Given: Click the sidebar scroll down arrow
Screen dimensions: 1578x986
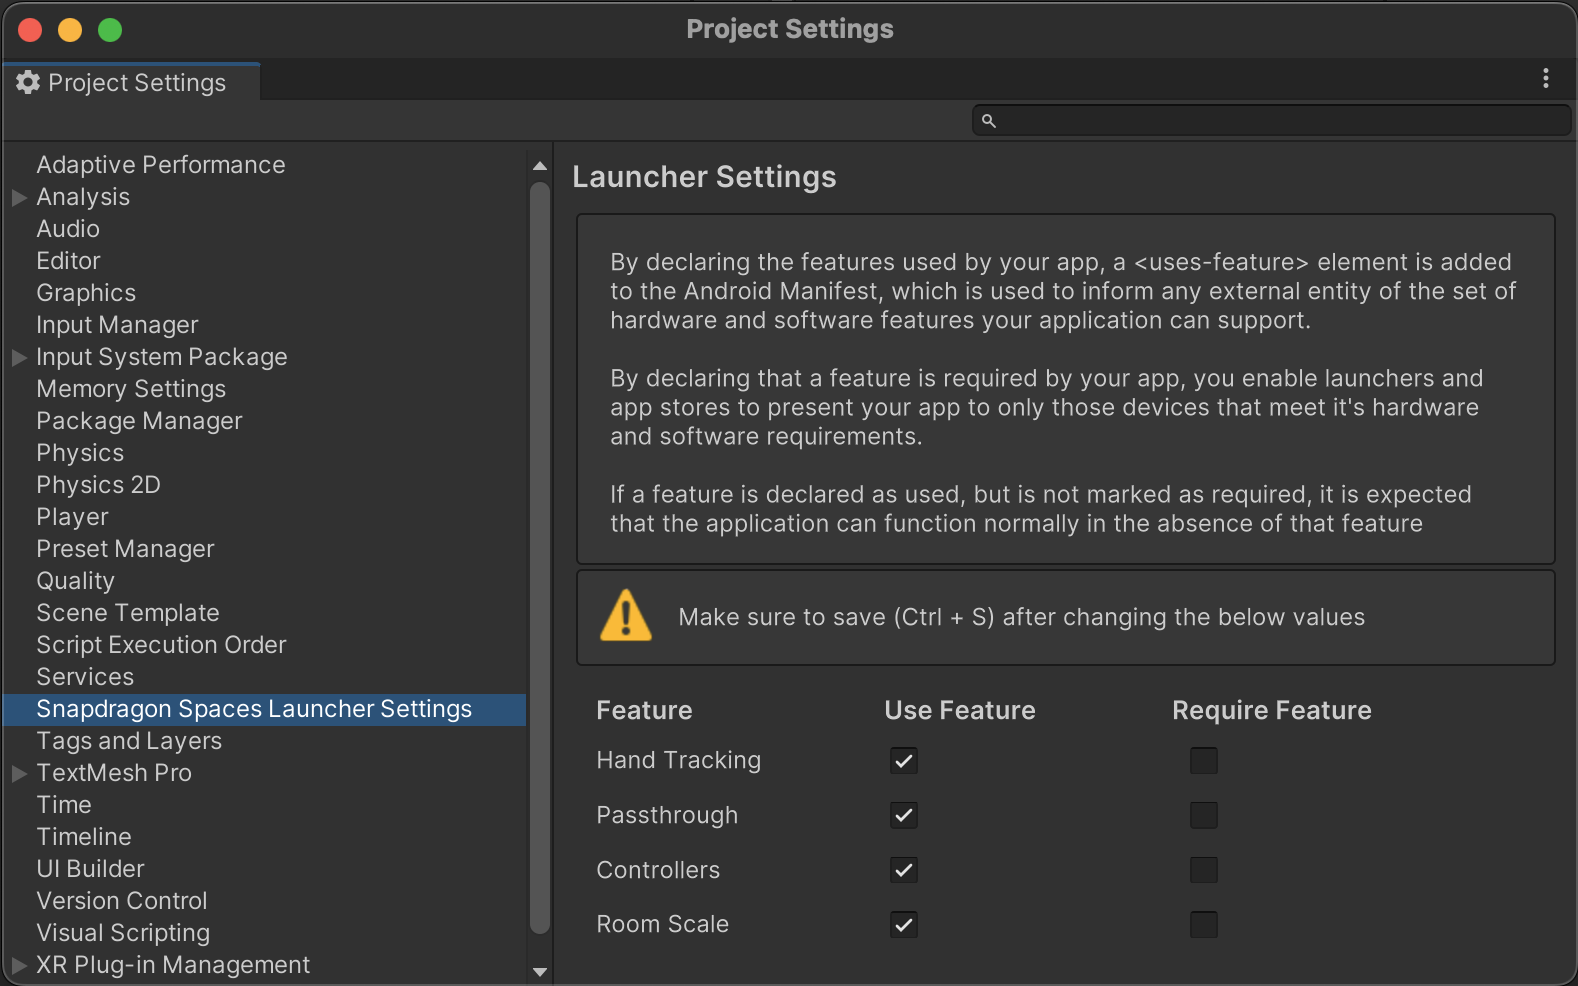Looking at the screenshot, I should click(x=540, y=971).
